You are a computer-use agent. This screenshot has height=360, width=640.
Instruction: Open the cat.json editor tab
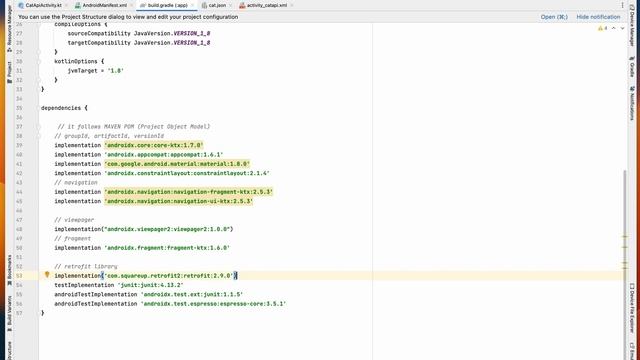click(217, 5)
